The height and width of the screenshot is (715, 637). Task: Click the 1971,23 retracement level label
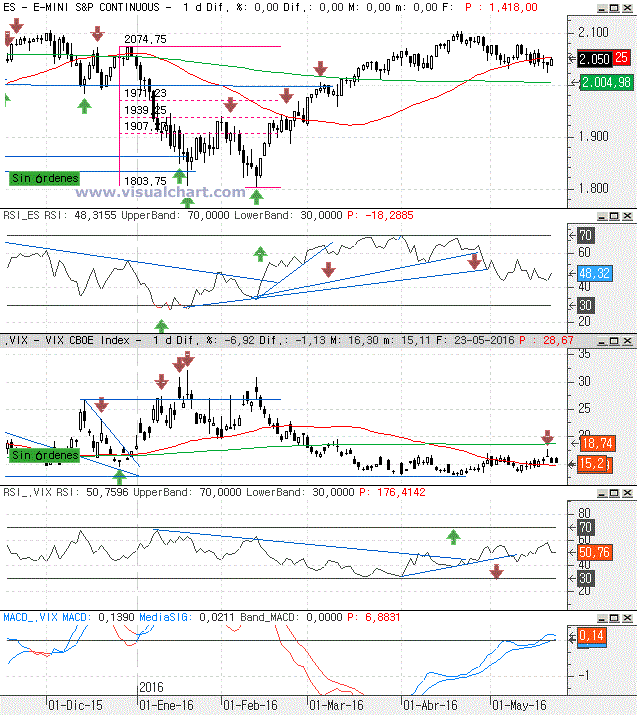145,93
